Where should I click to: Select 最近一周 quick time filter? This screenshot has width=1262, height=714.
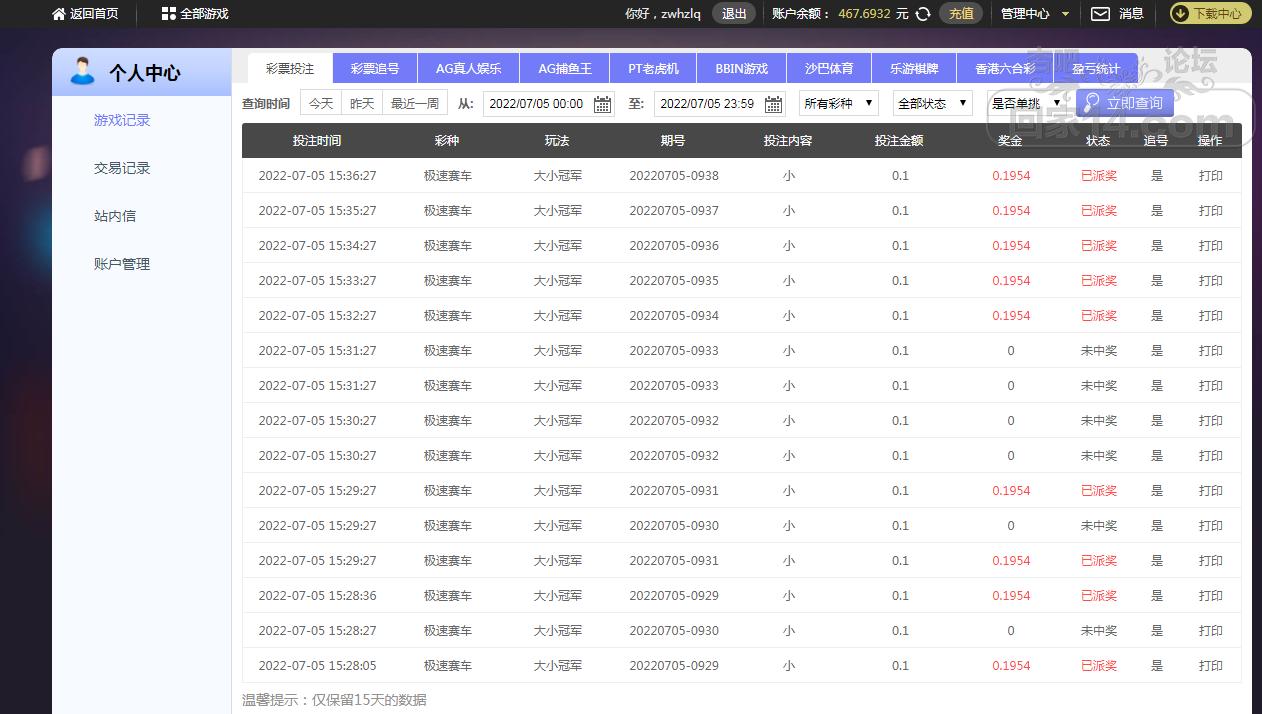415,103
